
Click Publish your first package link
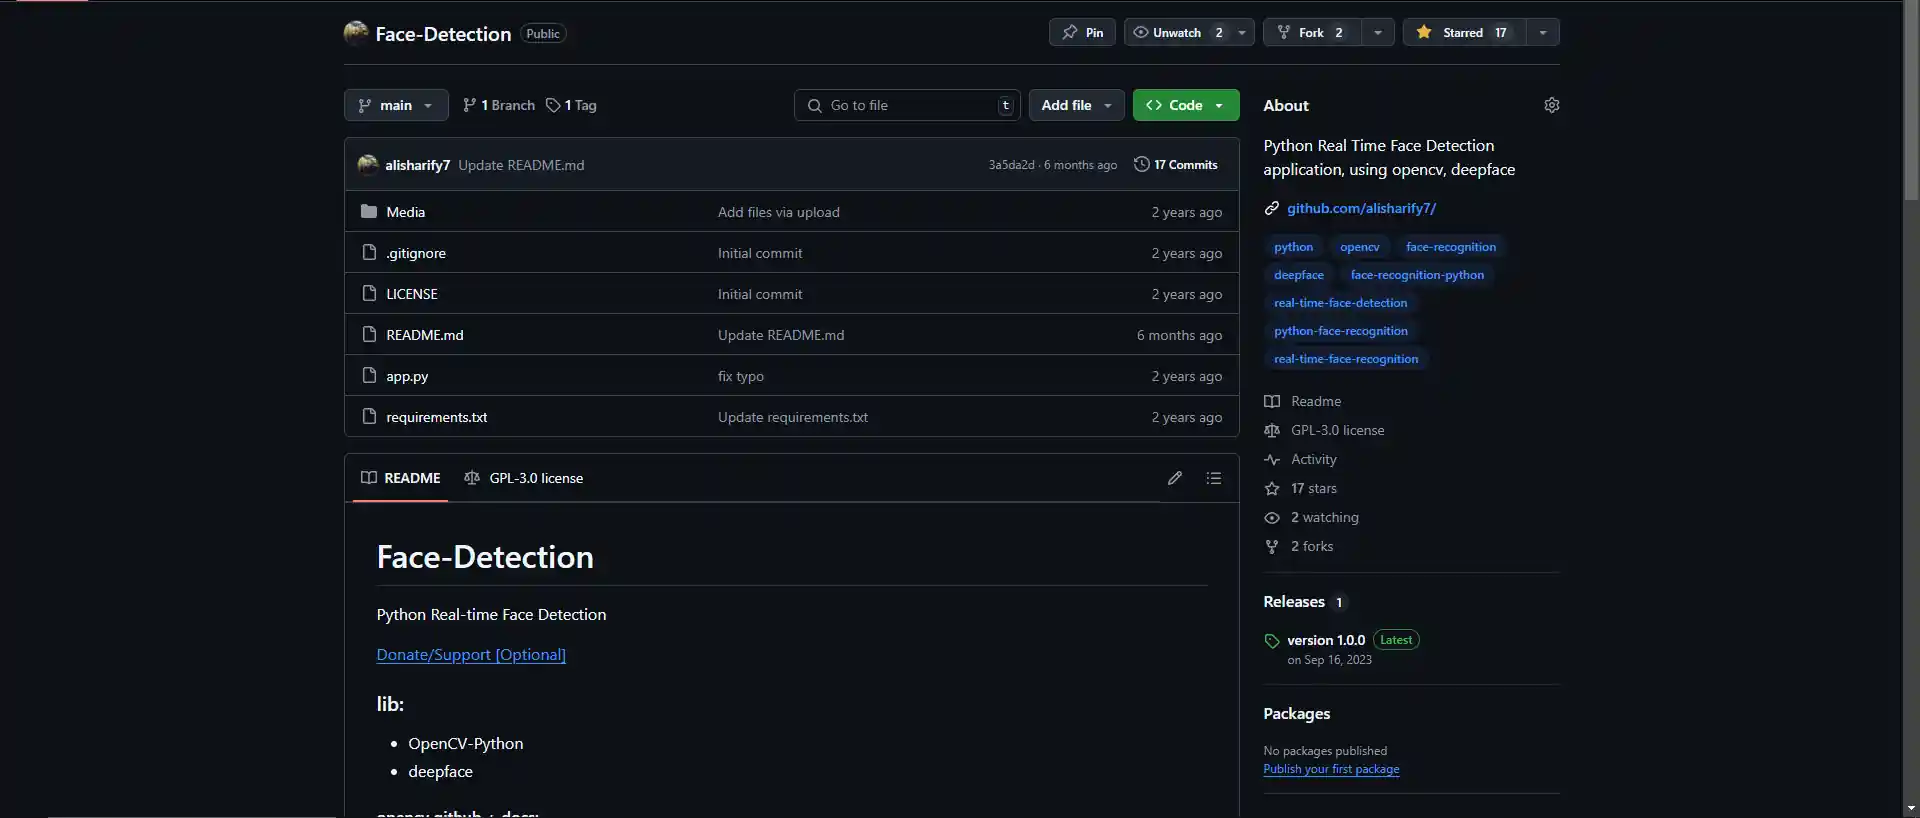click(1331, 769)
